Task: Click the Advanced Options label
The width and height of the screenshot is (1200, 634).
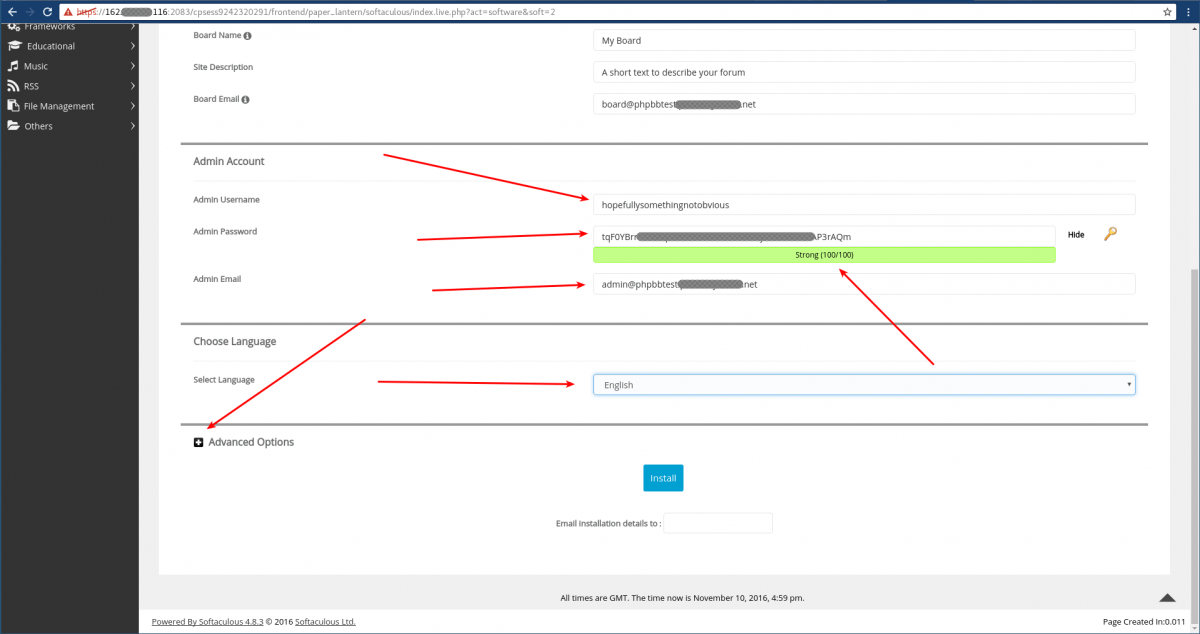Action: [251, 442]
